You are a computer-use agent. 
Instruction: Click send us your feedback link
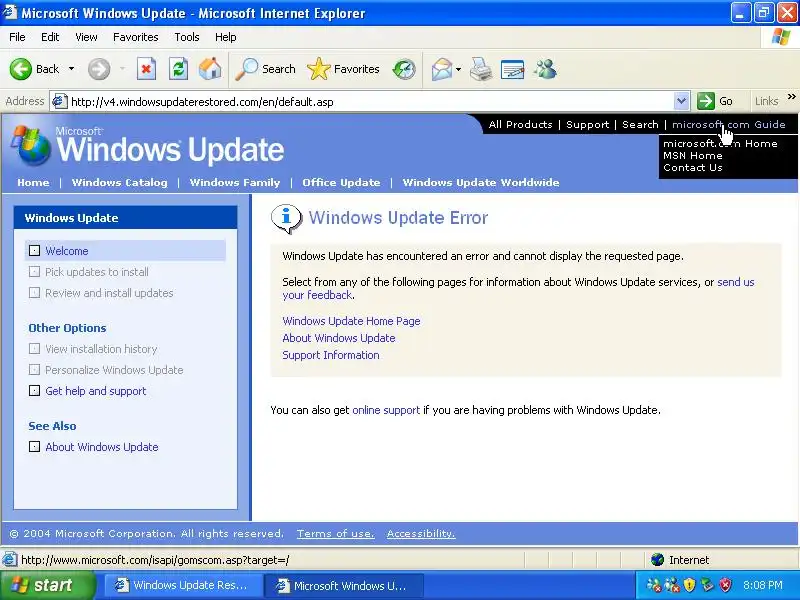[736, 282]
